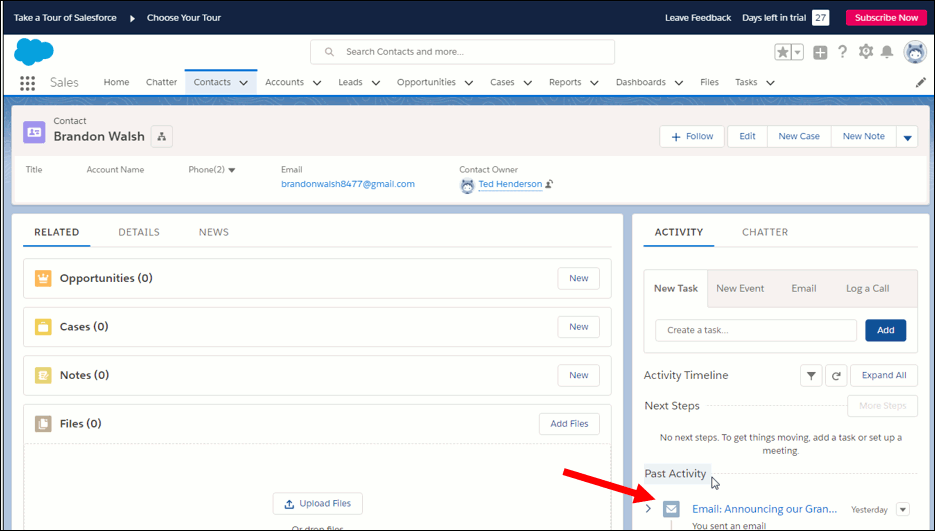
Task: Click the Opportunities crown icon
Action: click(x=43, y=278)
